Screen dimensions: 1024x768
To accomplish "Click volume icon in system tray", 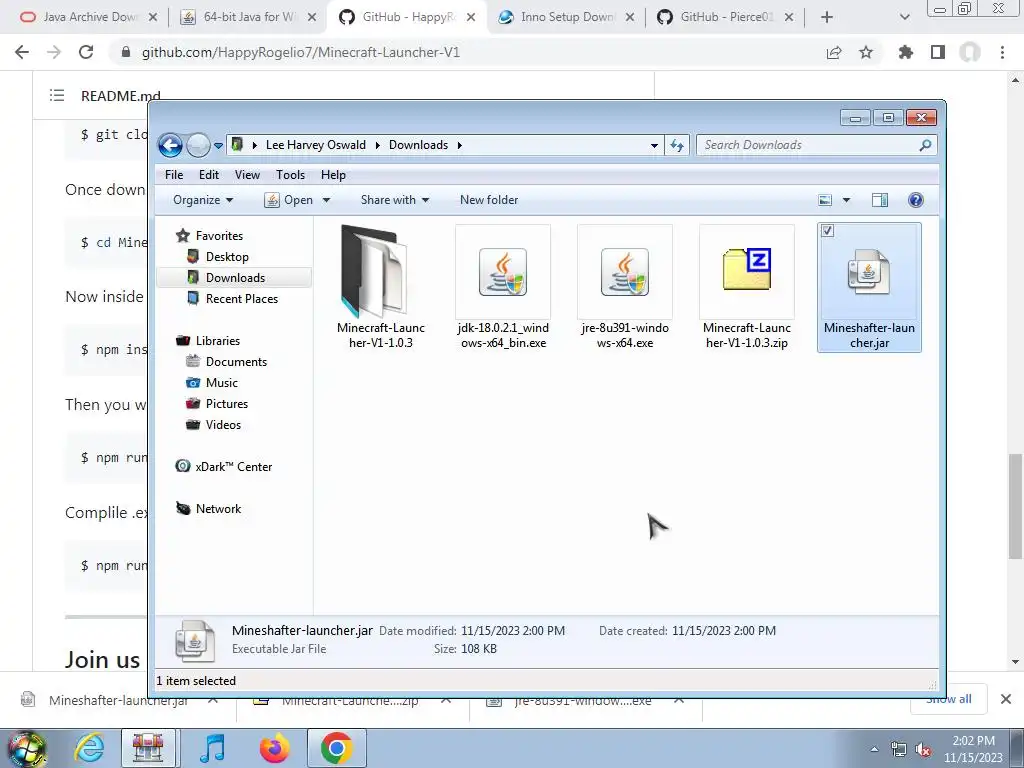I will coord(923,750).
